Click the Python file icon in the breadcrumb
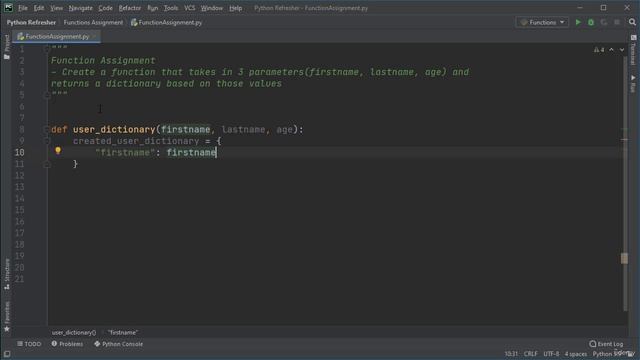Viewport: 640px width, 360px height. [x=134, y=22]
